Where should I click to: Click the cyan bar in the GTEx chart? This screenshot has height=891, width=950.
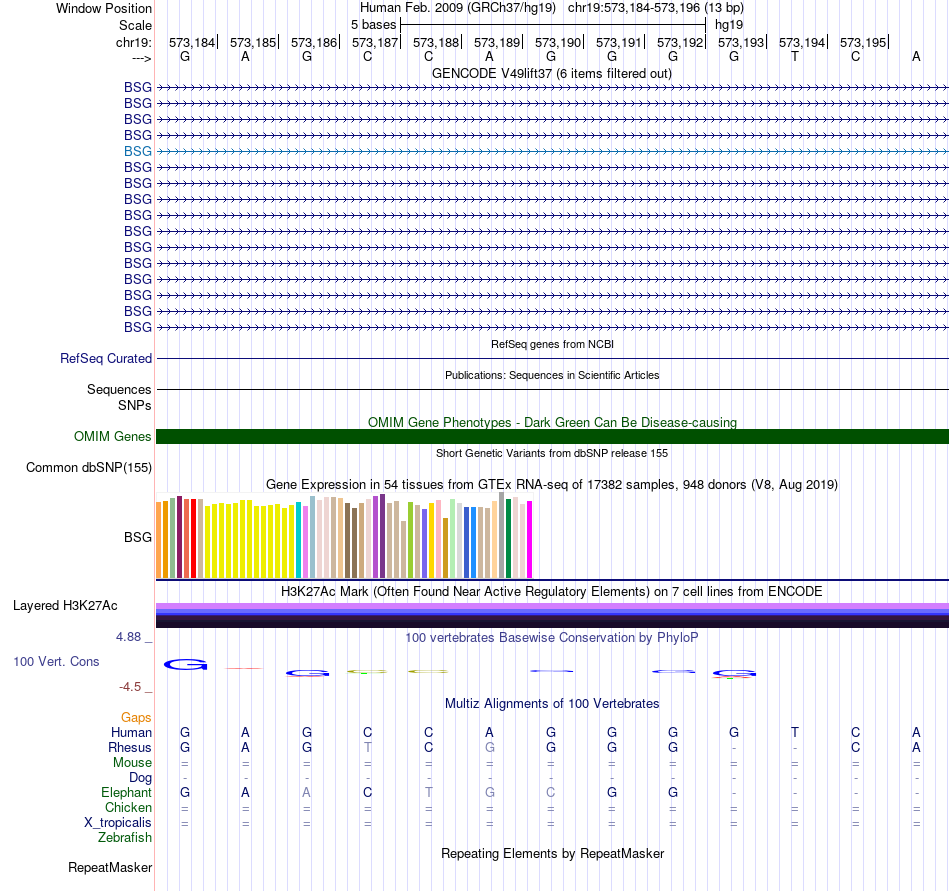tap(299, 540)
